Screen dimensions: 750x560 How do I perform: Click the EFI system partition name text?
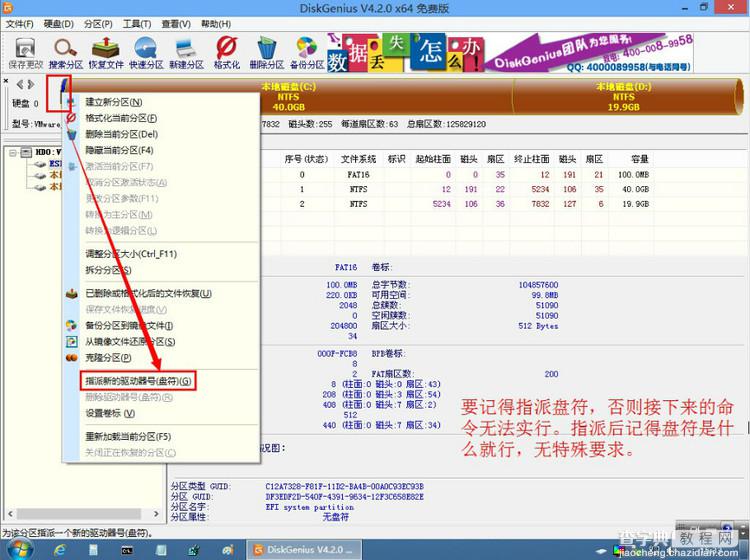[309, 507]
